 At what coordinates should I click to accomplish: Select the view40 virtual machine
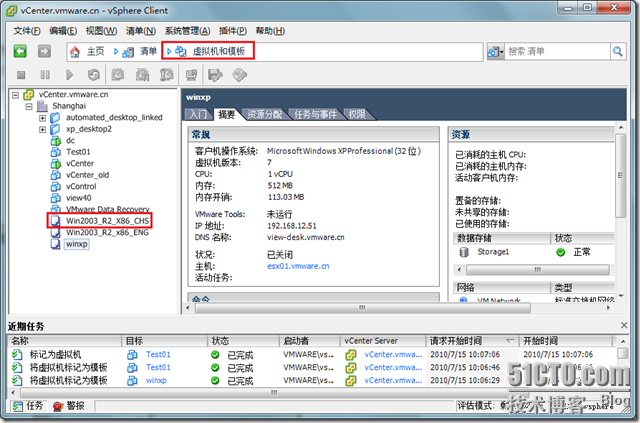78,198
